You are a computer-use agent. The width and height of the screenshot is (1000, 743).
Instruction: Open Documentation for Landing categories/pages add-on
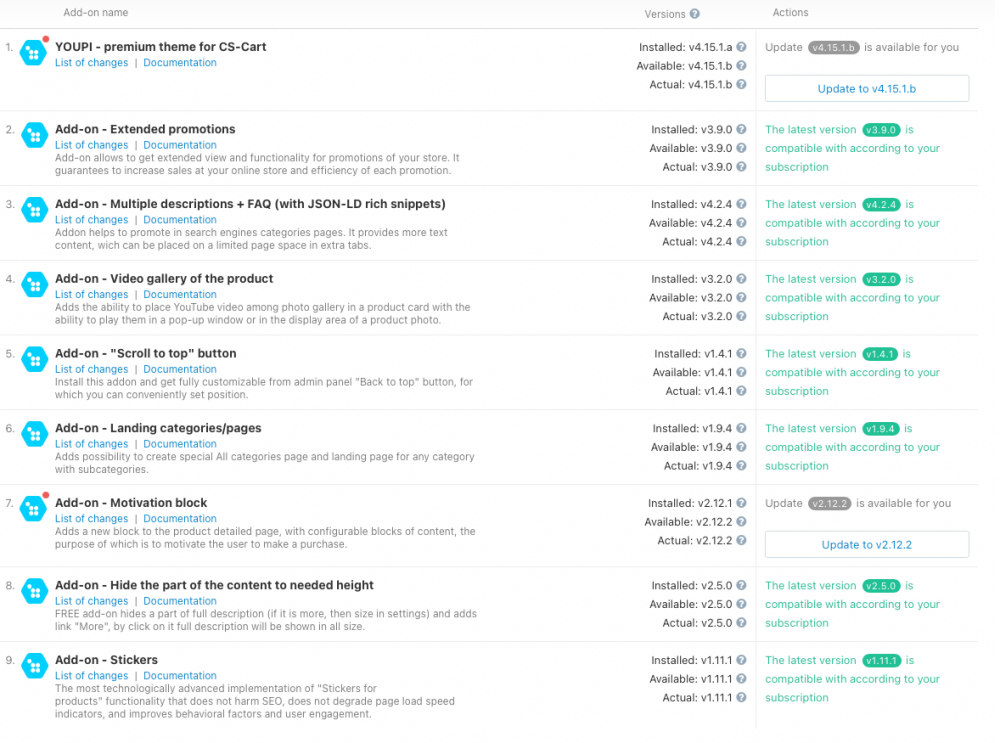pyautogui.click(x=180, y=444)
